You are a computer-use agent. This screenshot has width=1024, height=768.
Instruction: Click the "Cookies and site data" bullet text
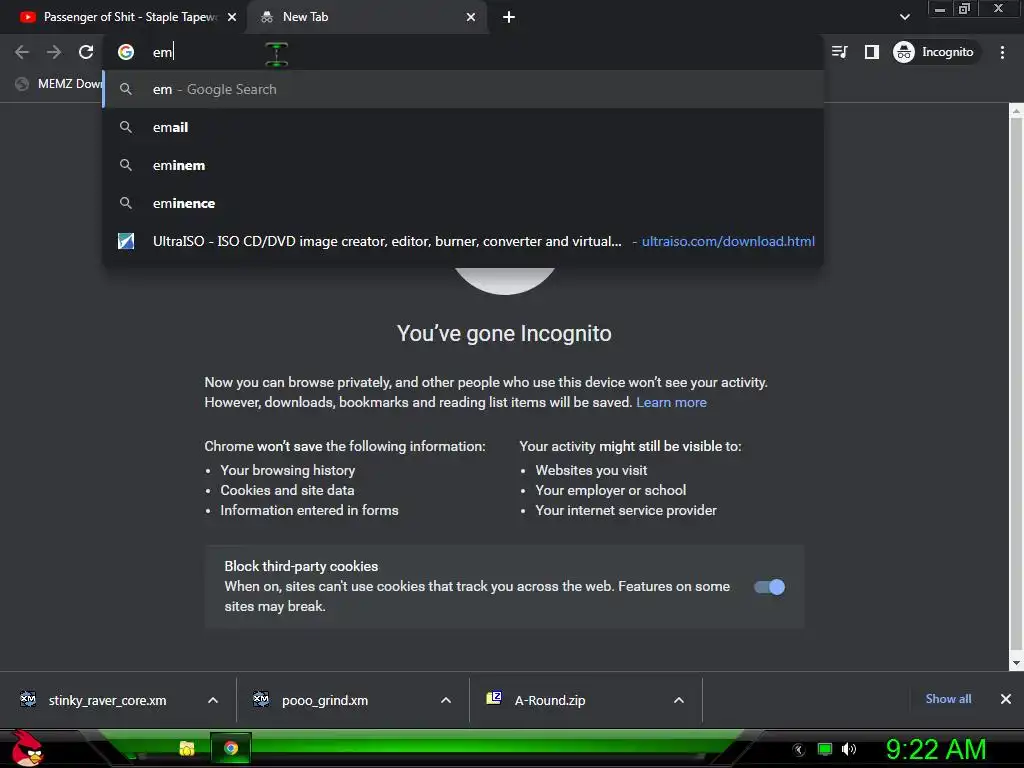[287, 490]
